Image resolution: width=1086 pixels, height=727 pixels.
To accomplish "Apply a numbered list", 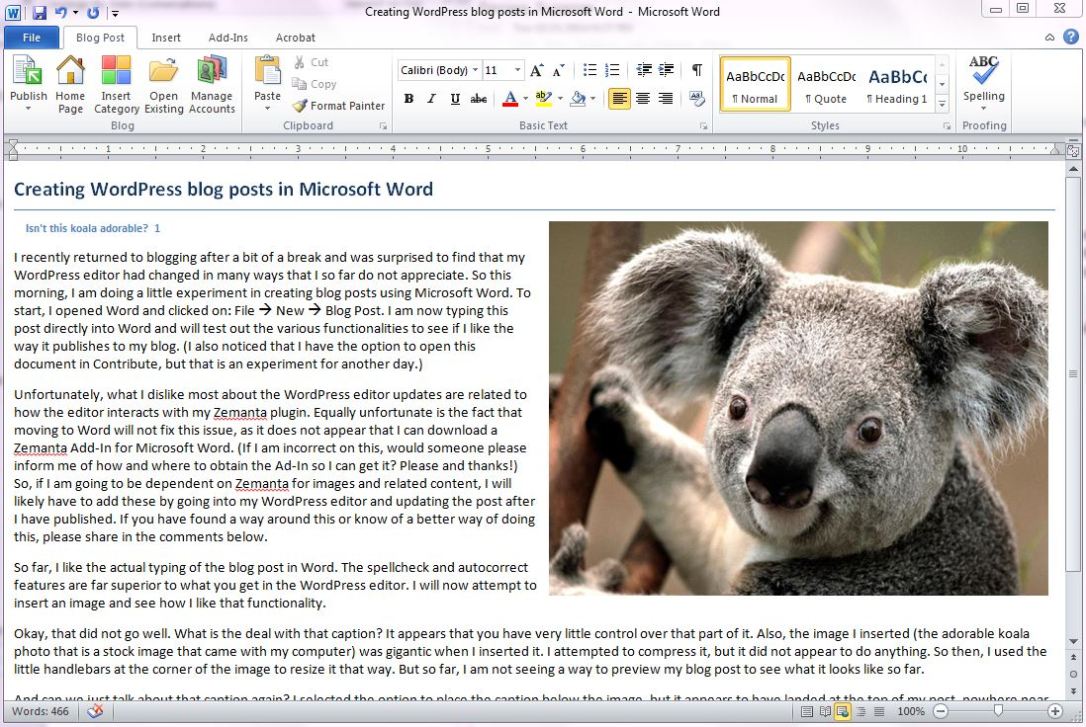I will point(612,70).
